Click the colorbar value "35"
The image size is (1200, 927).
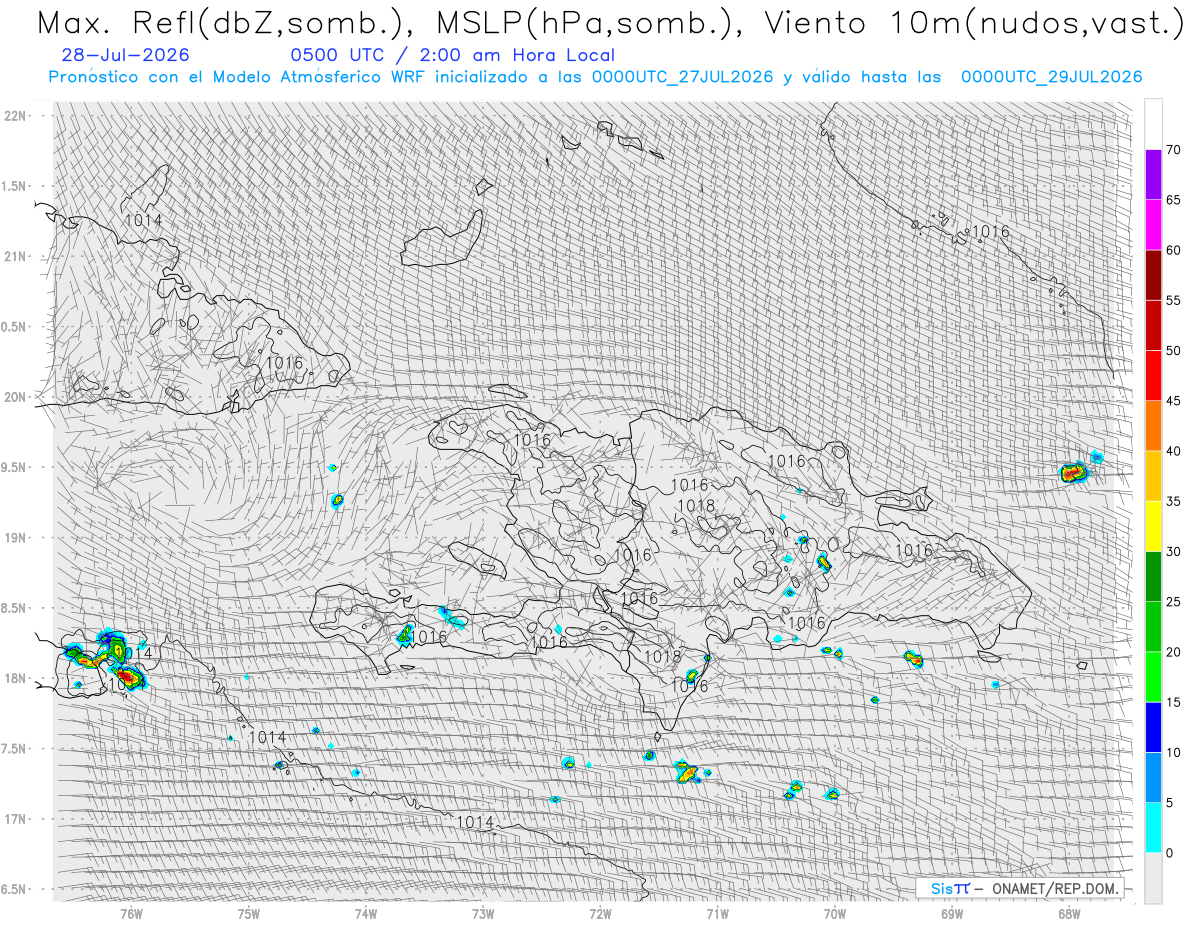coord(1174,501)
